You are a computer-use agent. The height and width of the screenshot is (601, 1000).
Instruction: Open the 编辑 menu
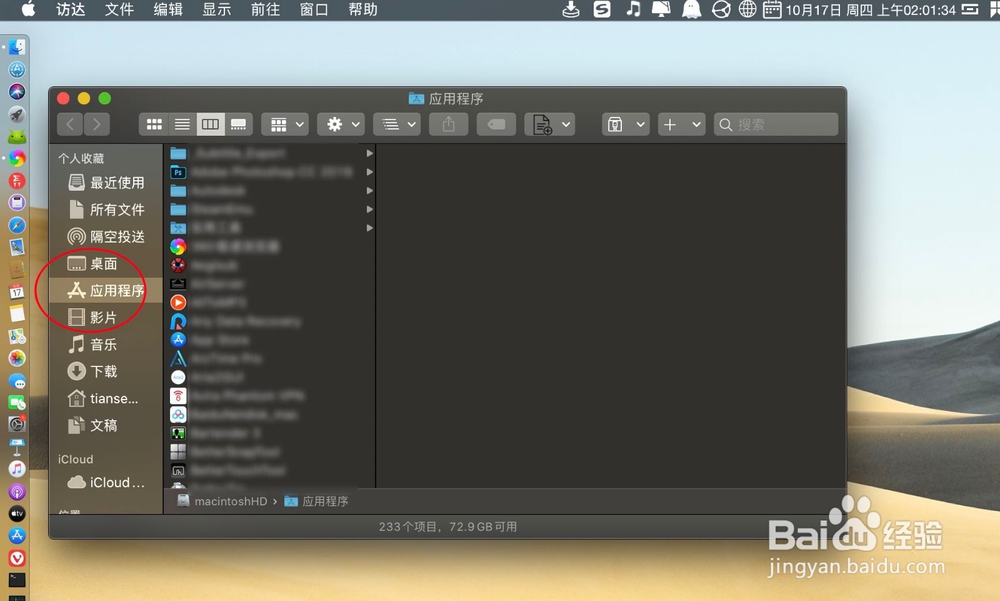[x=168, y=10]
